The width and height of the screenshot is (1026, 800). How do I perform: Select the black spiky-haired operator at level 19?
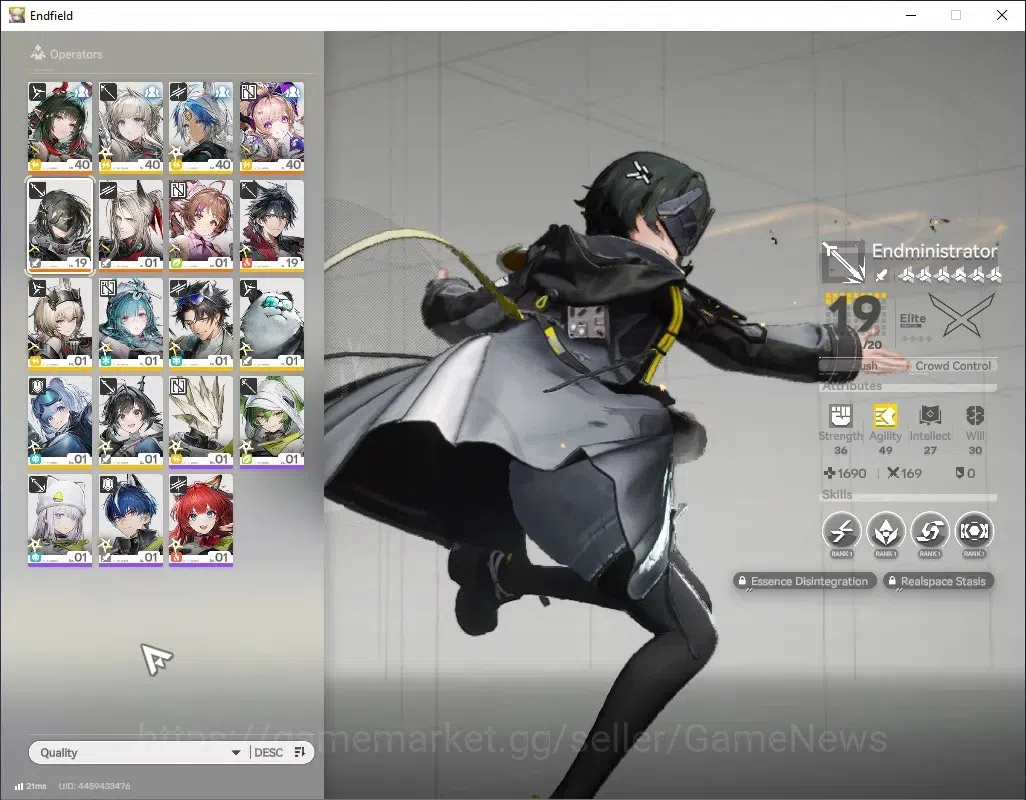(x=272, y=225)
